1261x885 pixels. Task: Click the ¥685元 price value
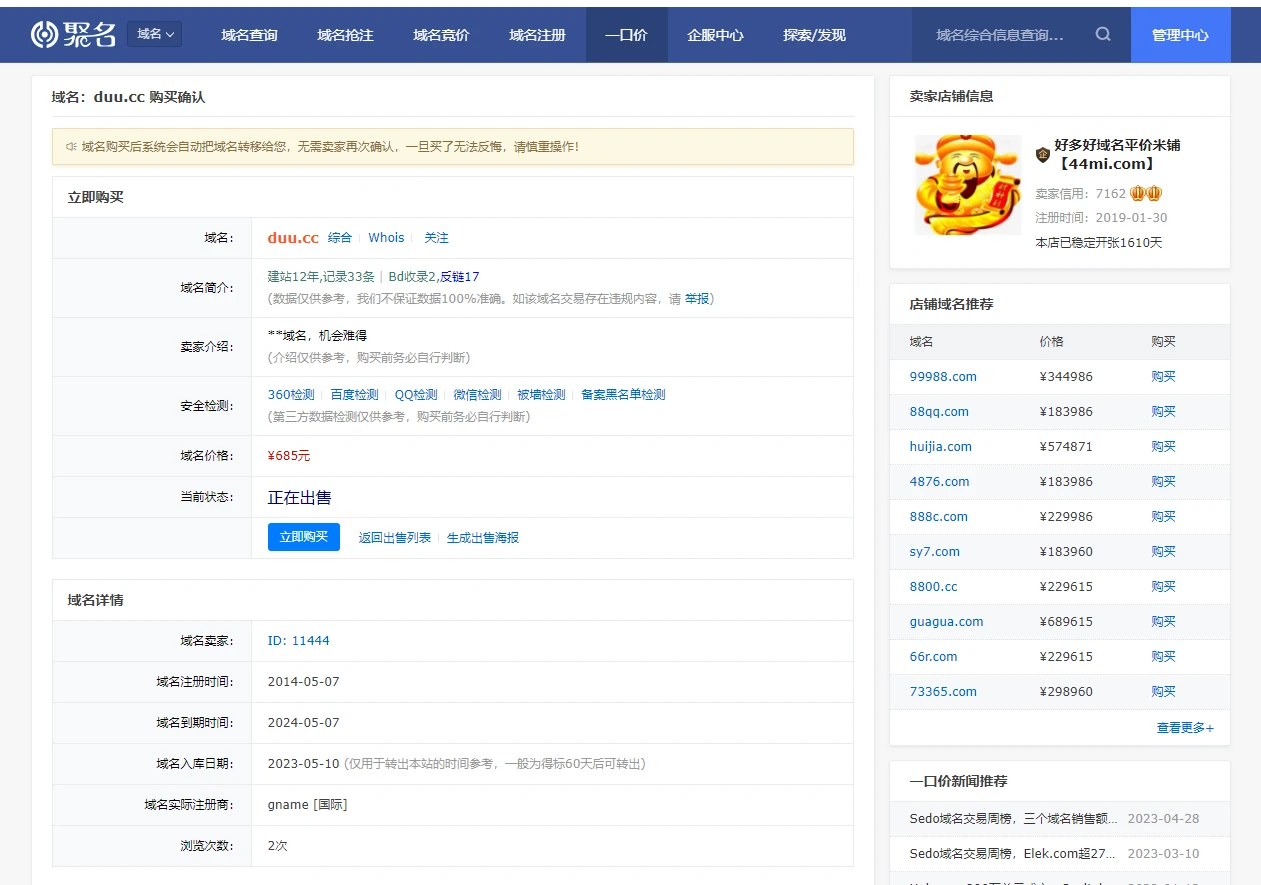click(289, 456)
